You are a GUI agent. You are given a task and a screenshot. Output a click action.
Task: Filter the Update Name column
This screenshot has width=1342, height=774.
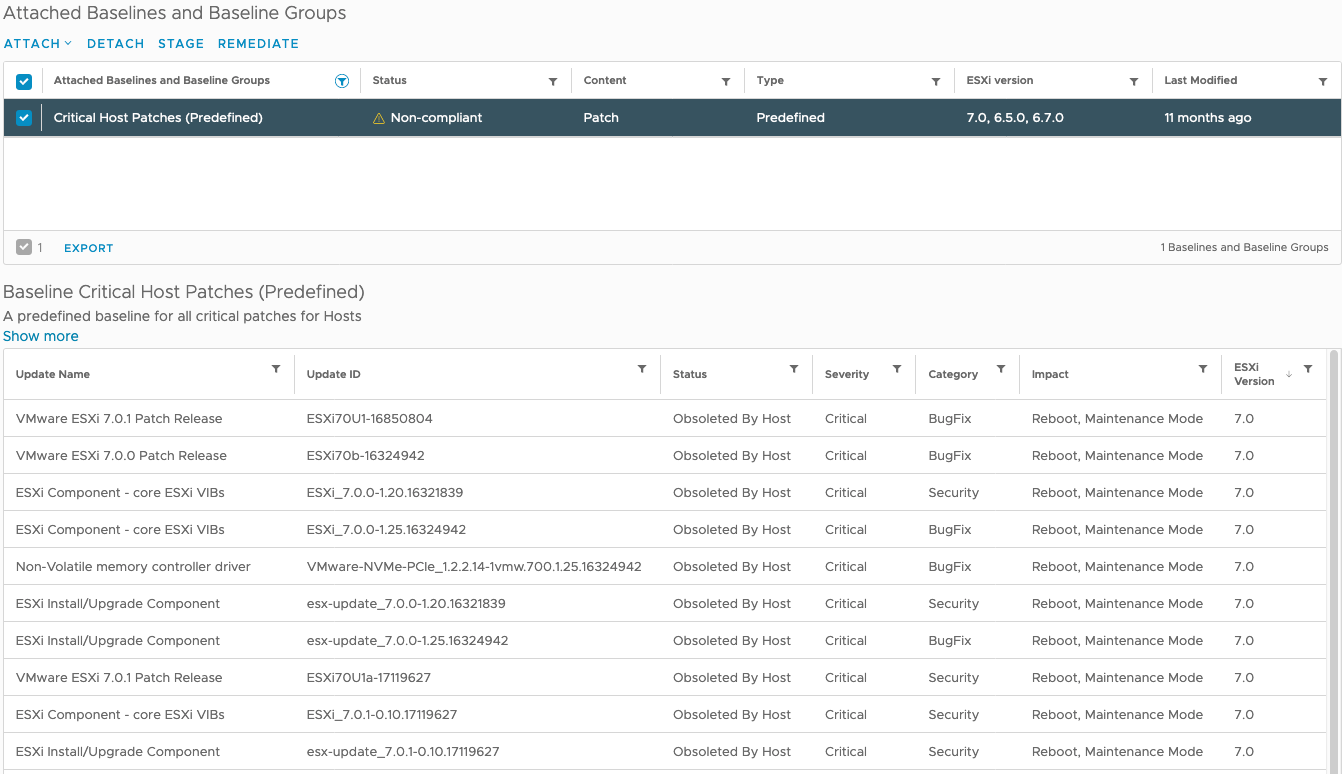tap(276, 369)
